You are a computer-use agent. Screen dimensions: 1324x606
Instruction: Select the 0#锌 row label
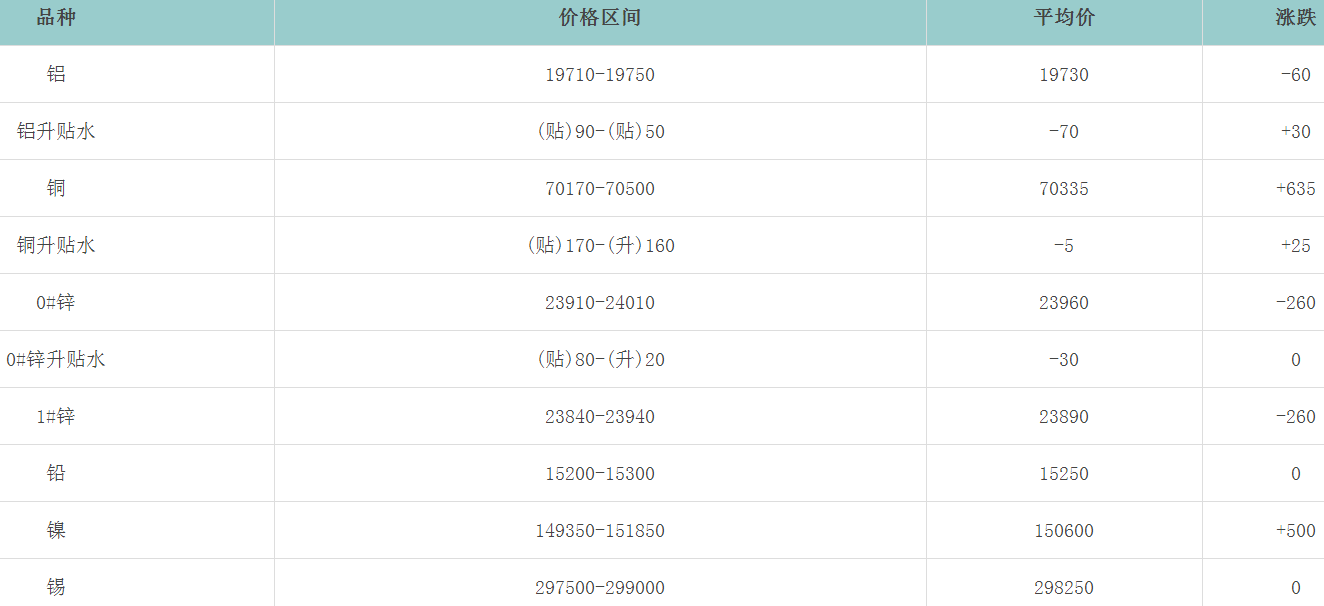pos(56,302)
